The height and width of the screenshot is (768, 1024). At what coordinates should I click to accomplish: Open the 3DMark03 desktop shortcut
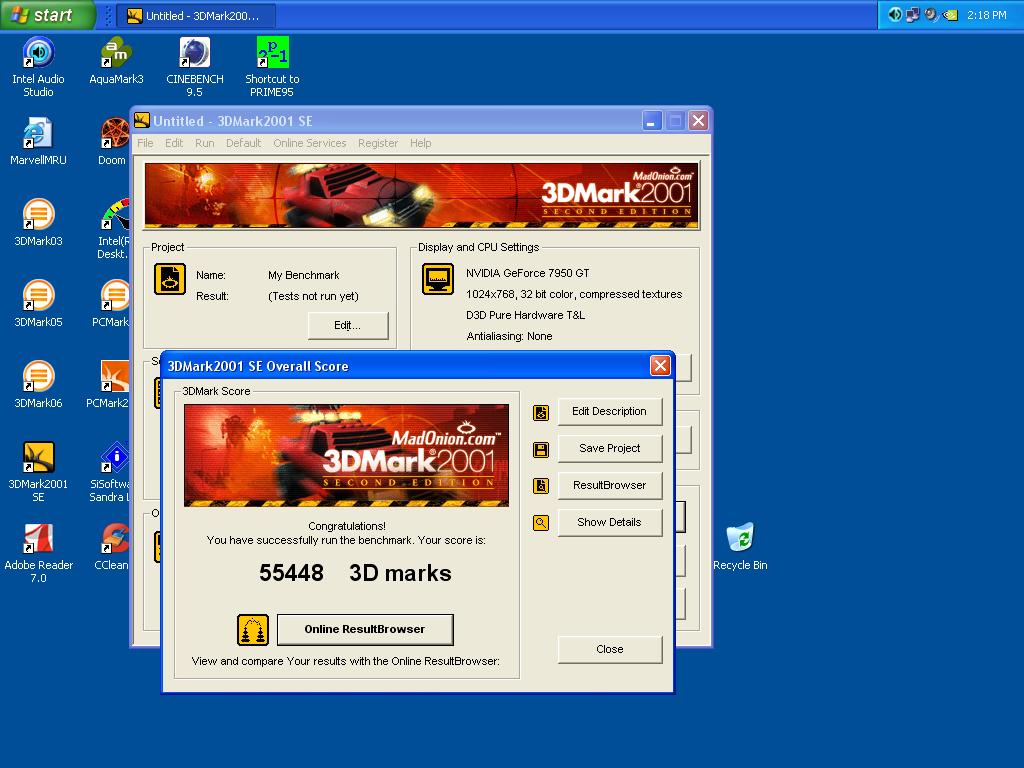[39, 222]
